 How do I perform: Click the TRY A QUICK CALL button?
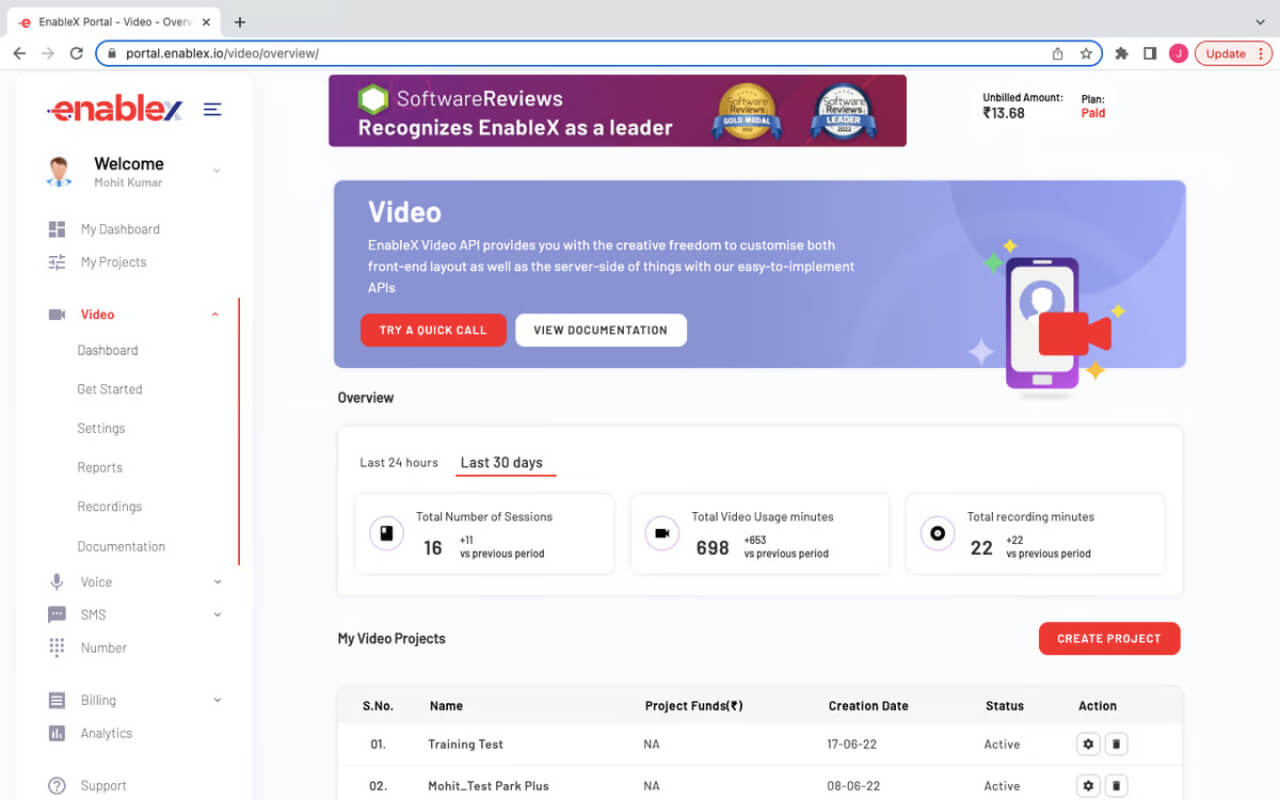click(x=433, y=330)
